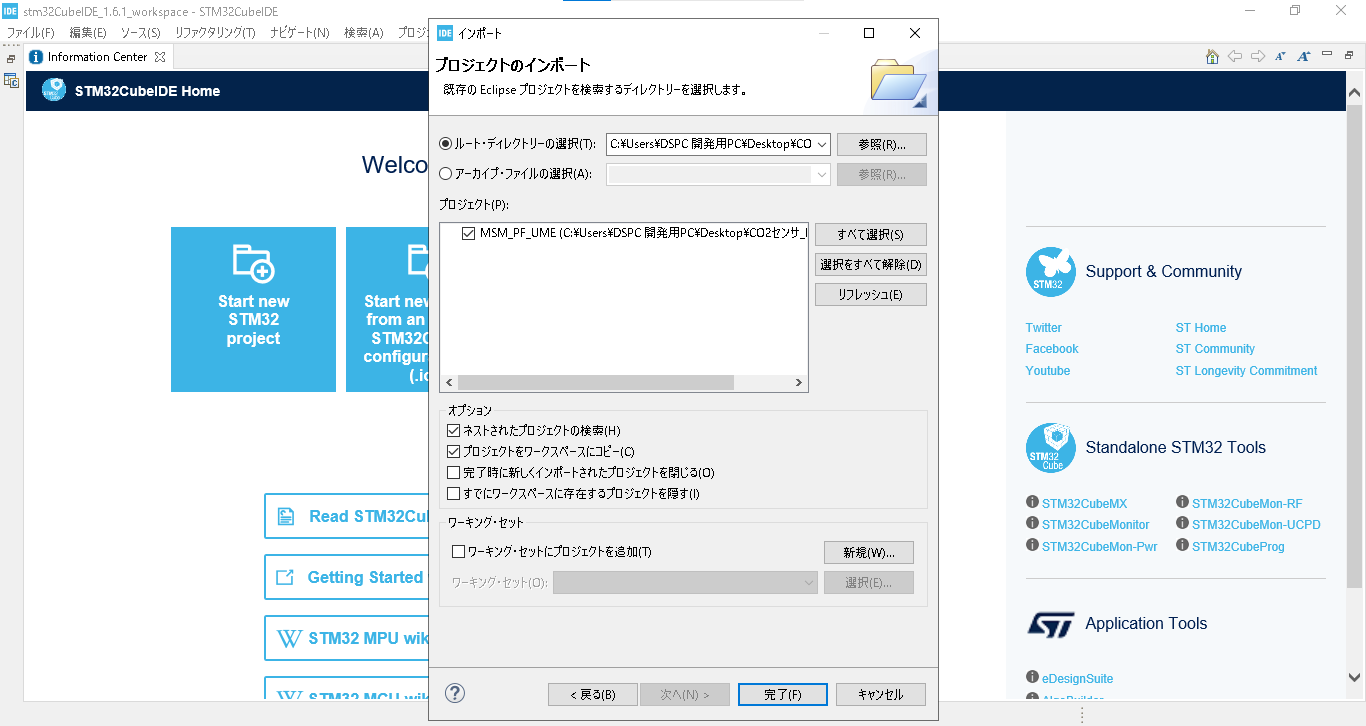Image resolution: width=1366 pixels, height=726 pixels.
Task: Click the info icon next to eDesignSuite
Action: 1032,677
